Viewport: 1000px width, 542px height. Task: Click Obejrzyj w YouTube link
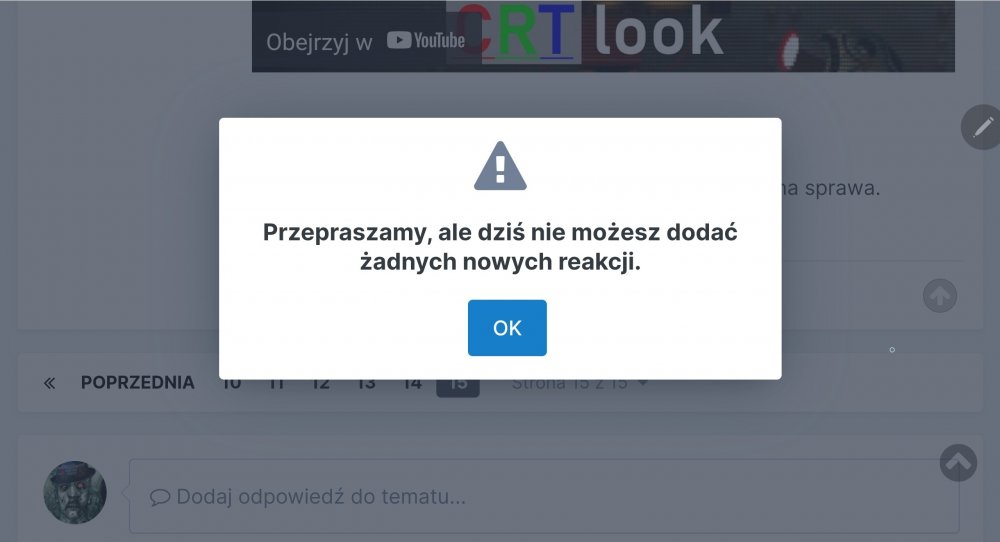point(365,41)
